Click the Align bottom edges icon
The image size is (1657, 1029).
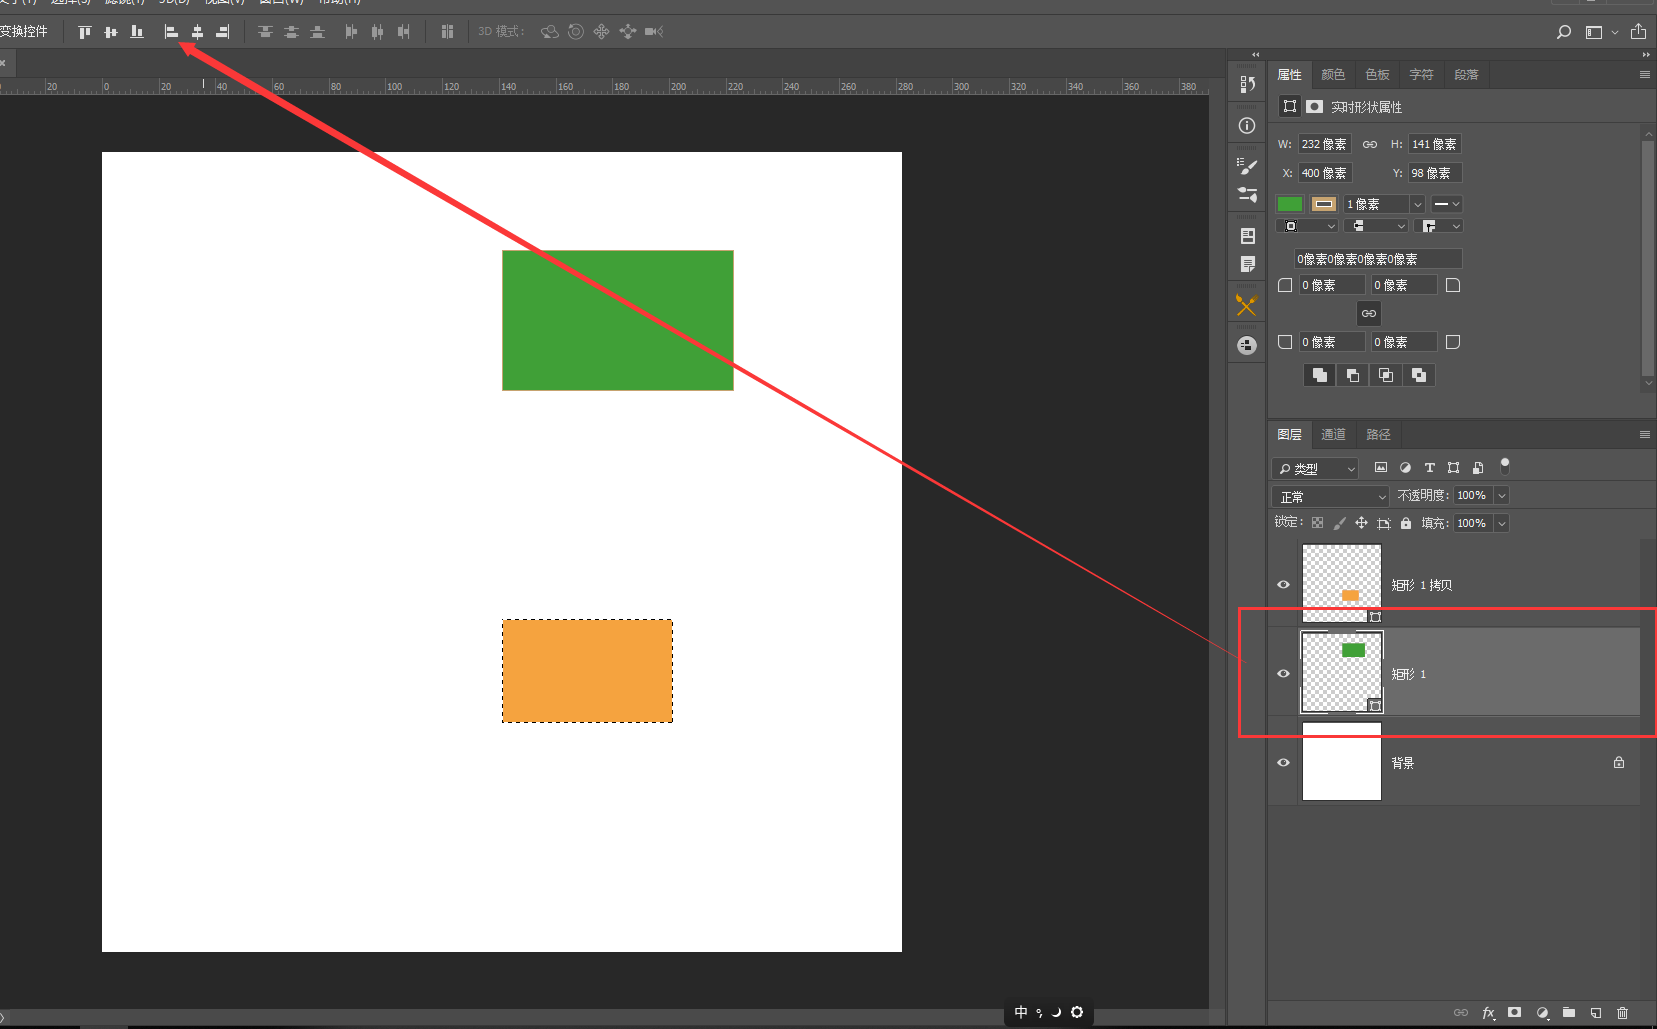point(137,32)
